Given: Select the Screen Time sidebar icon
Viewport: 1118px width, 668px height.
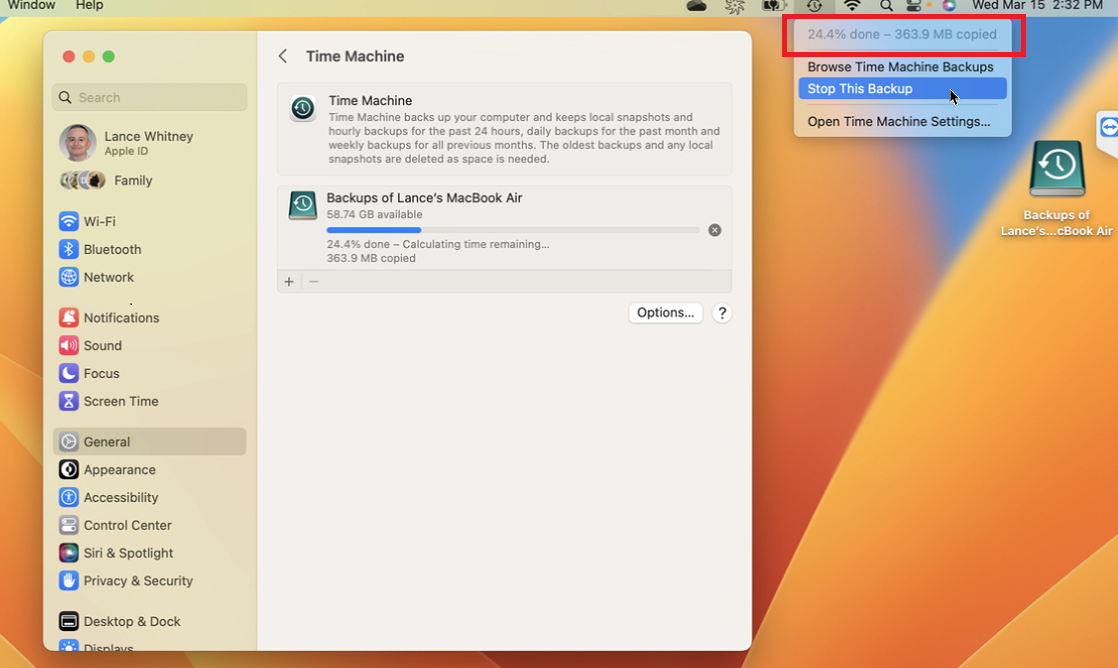Looking at the screenshot, I should tap(120, 401).
